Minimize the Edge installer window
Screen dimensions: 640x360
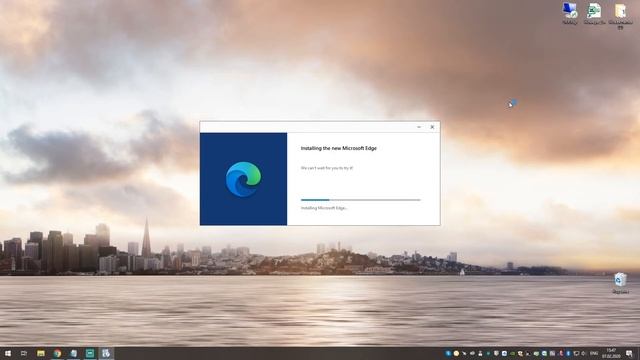click(x=419, y=127)
